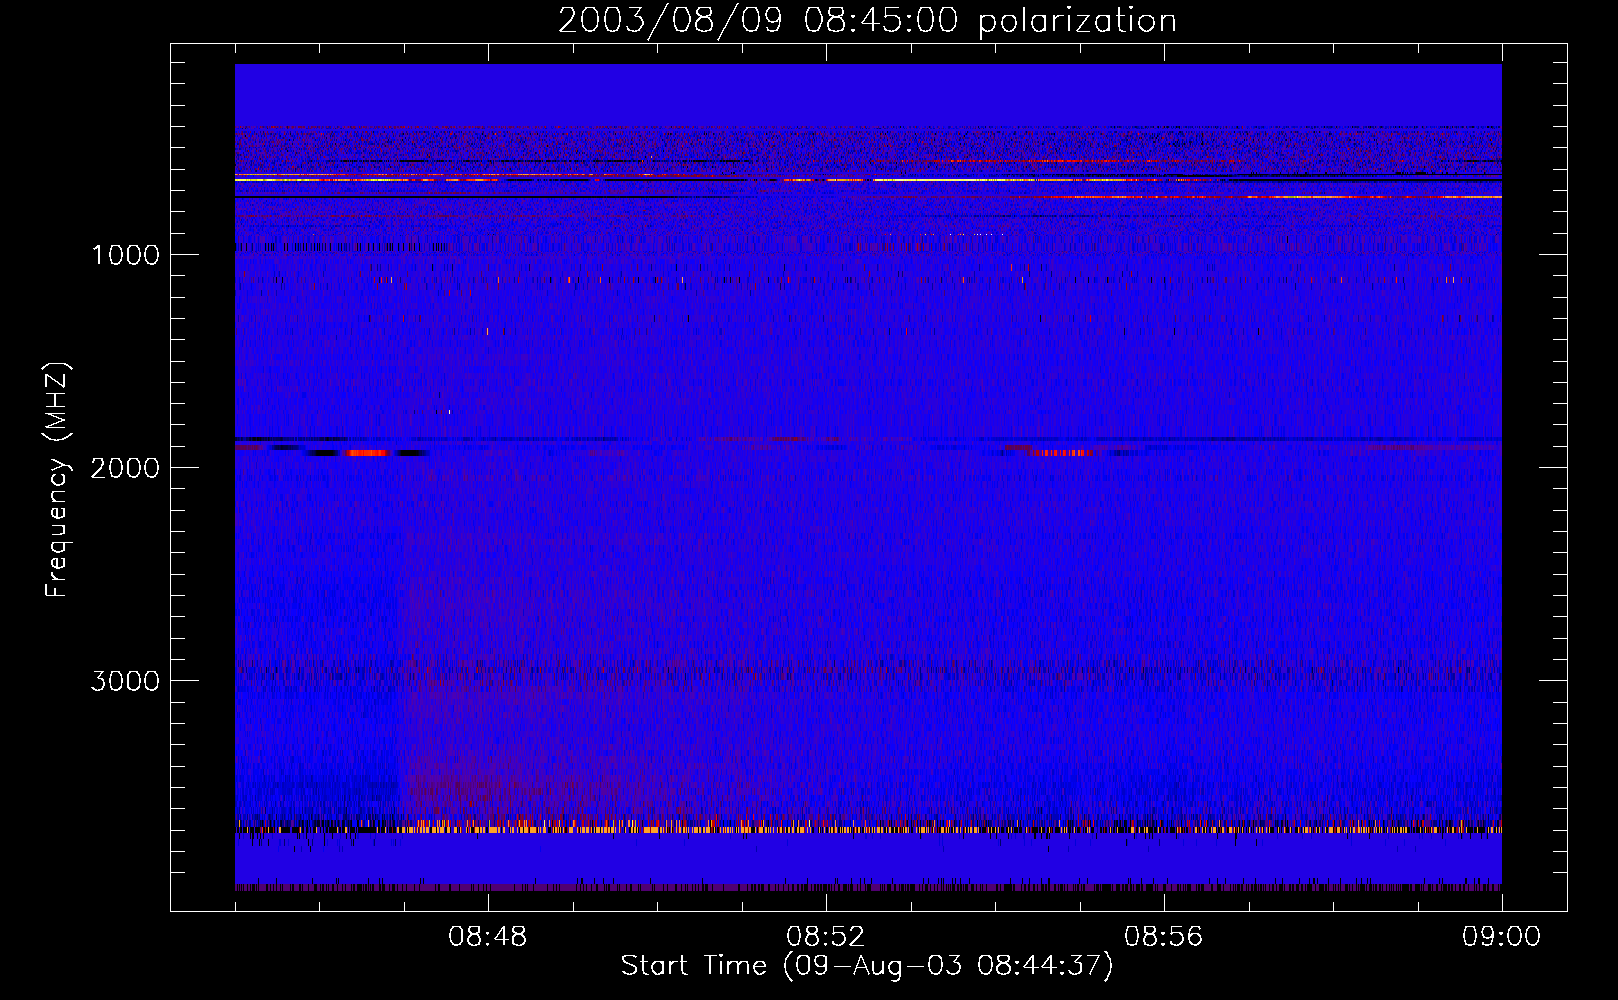Select the 3000 frequency tick label
Screen dimensions: 1618x1000
(x=125, y=681)
